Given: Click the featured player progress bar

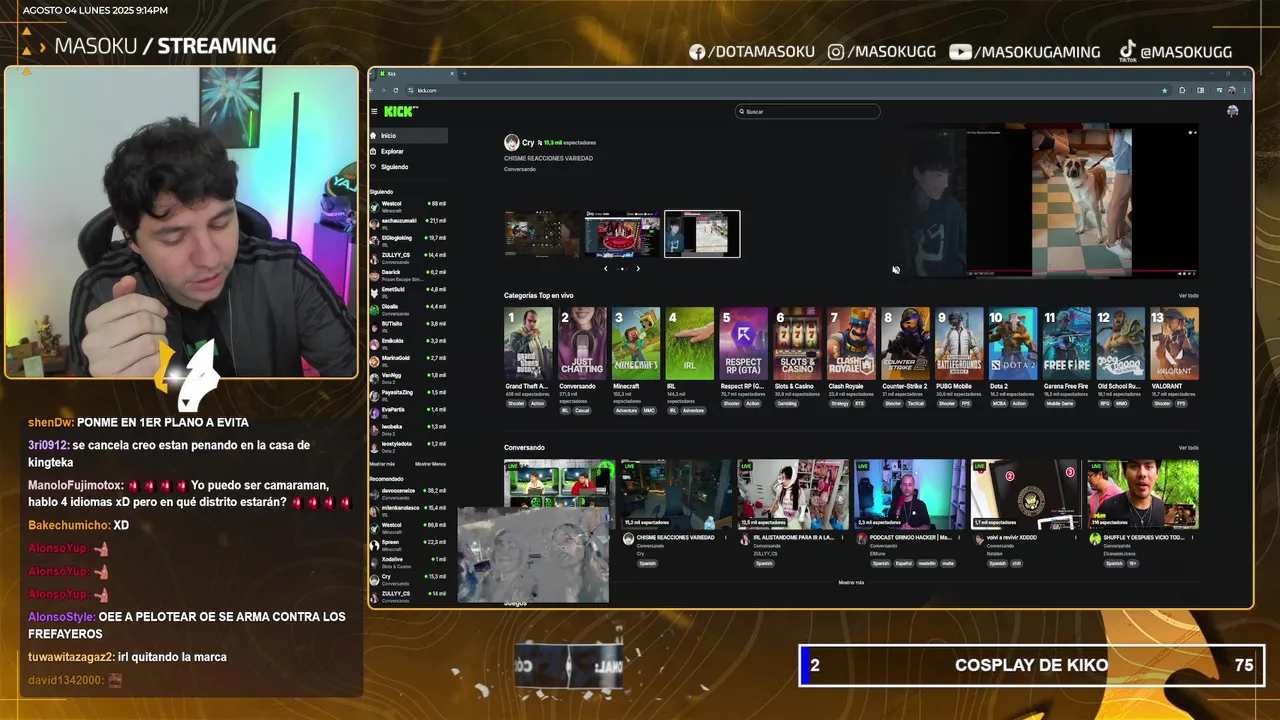Looking at the screenshot, I should click(x=1080, y=269).
